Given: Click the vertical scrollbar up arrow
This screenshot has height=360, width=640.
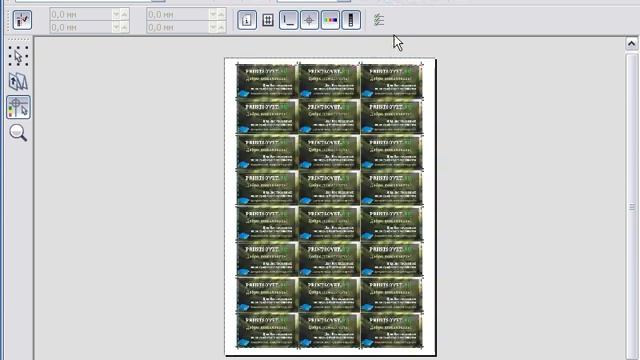Looking at the screenshot, I should coord(631,43).
